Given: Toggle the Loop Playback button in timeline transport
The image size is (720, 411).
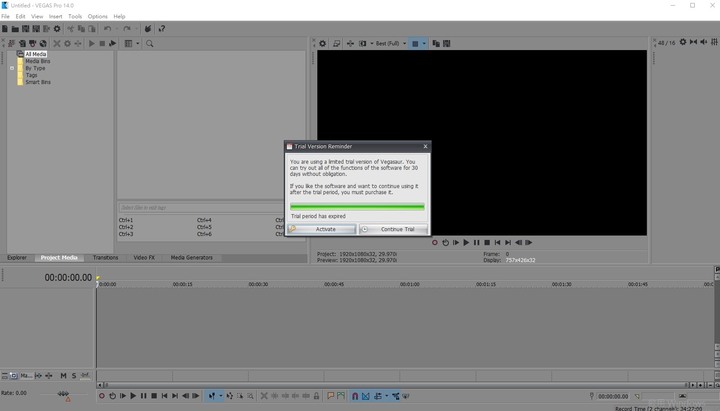Looking at the screenshot, I should 112,396.
